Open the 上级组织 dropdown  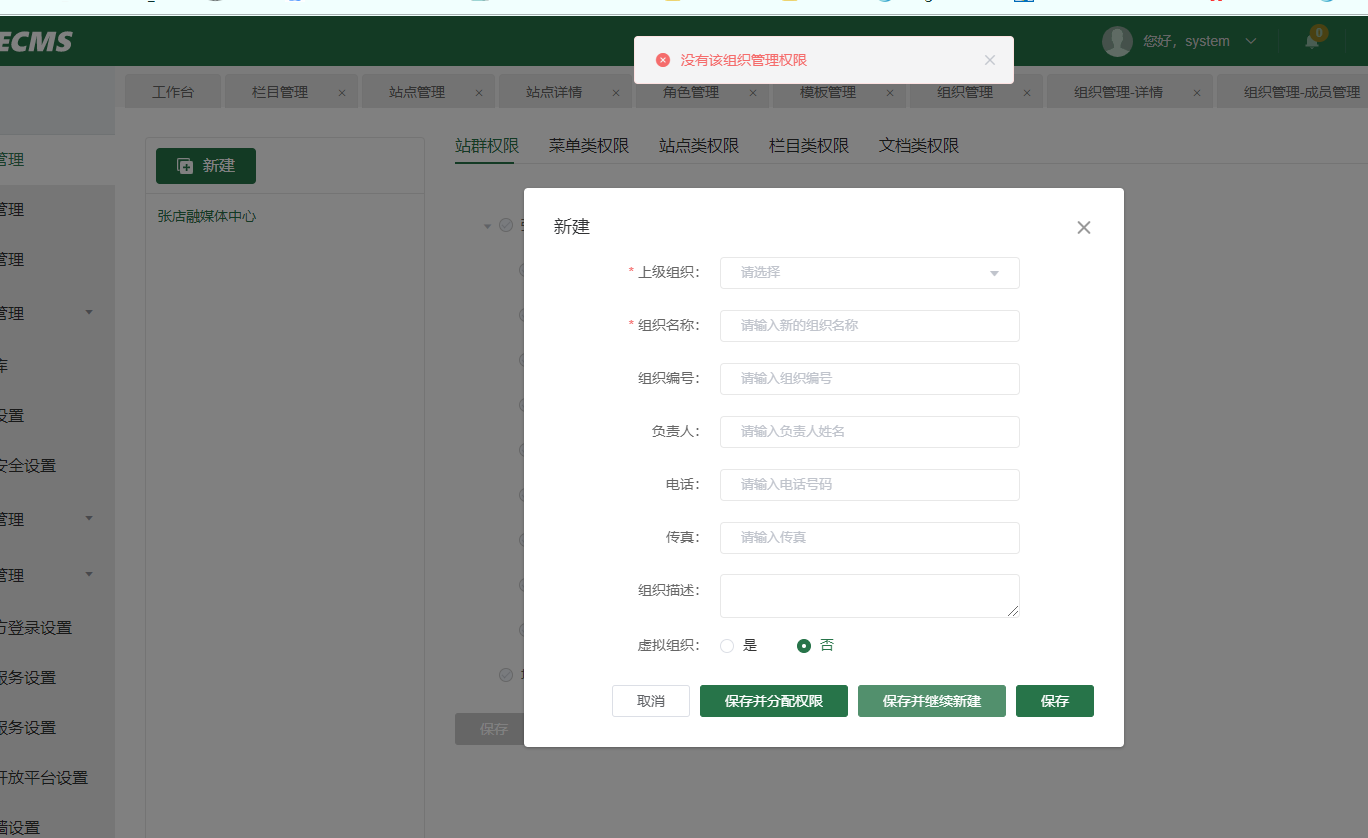[870, 273]
